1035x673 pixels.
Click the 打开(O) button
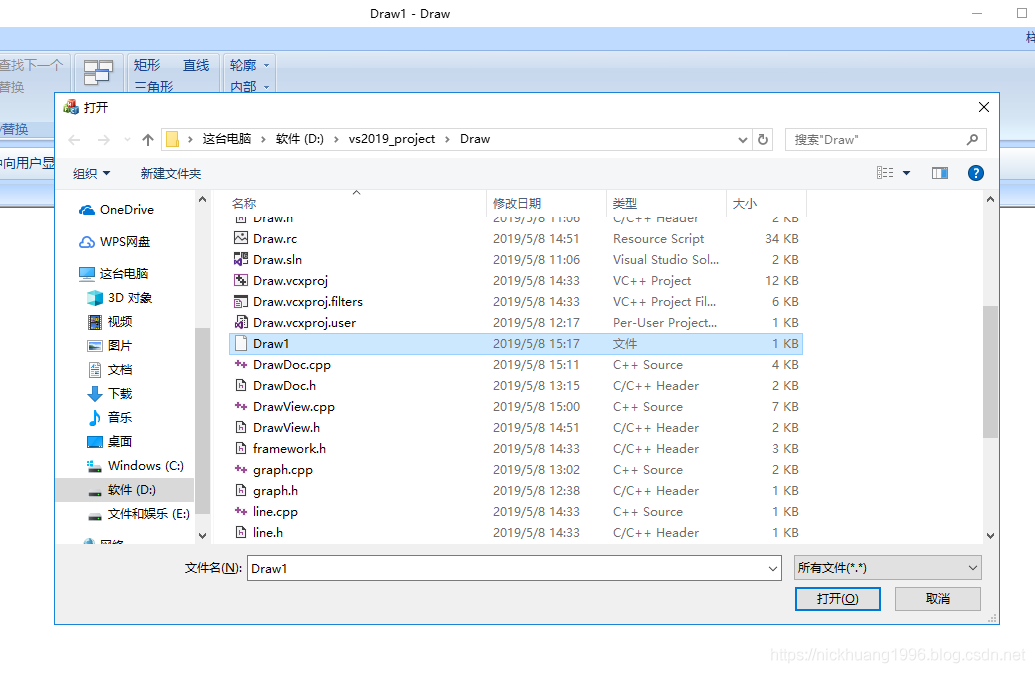pos(838,598)
